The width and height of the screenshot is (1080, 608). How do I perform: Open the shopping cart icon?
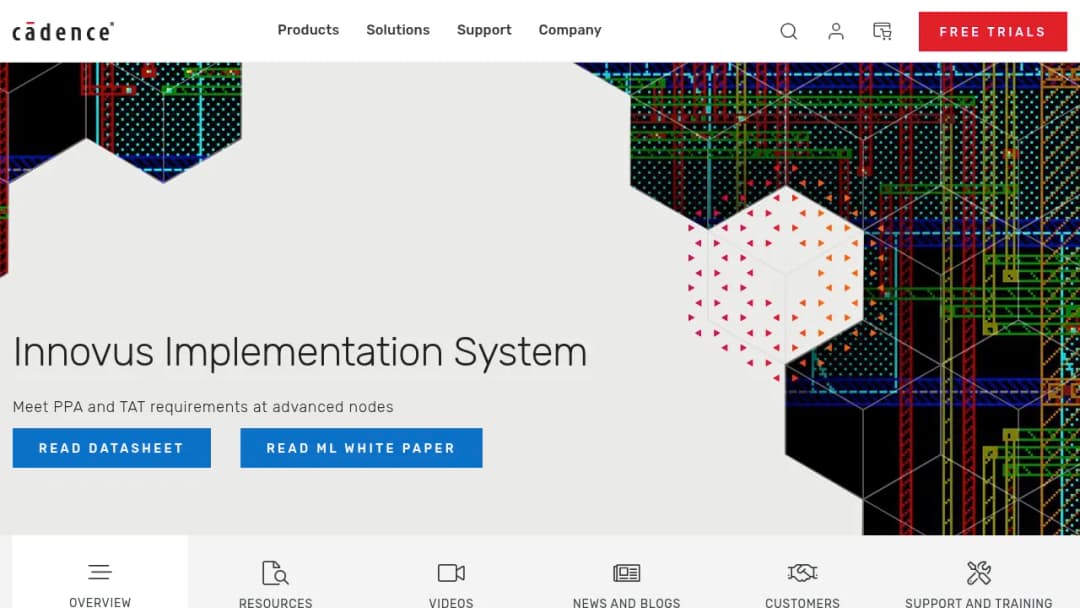(x=882, y=31)
